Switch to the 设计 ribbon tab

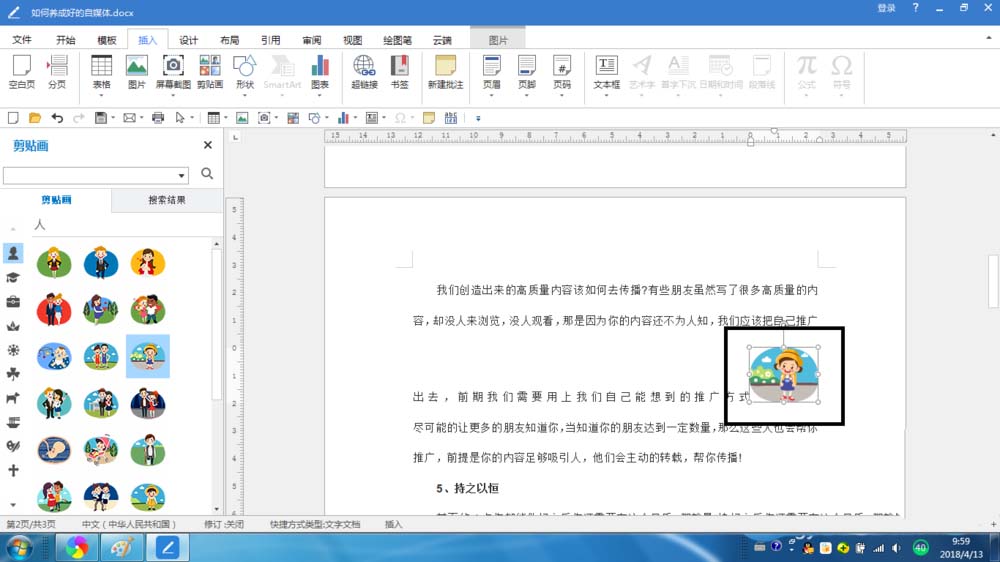(x=188, y=40)
